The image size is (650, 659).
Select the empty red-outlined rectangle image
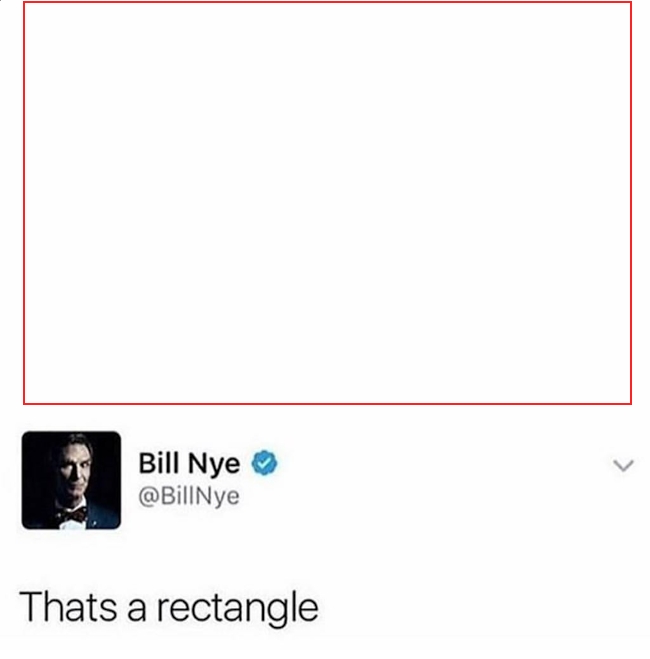[327, 203]
